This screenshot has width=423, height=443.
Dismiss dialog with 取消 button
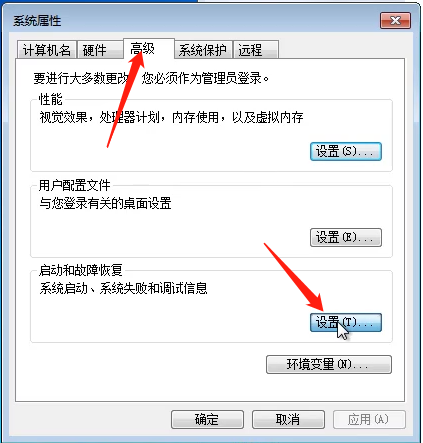tap(288, 419)
